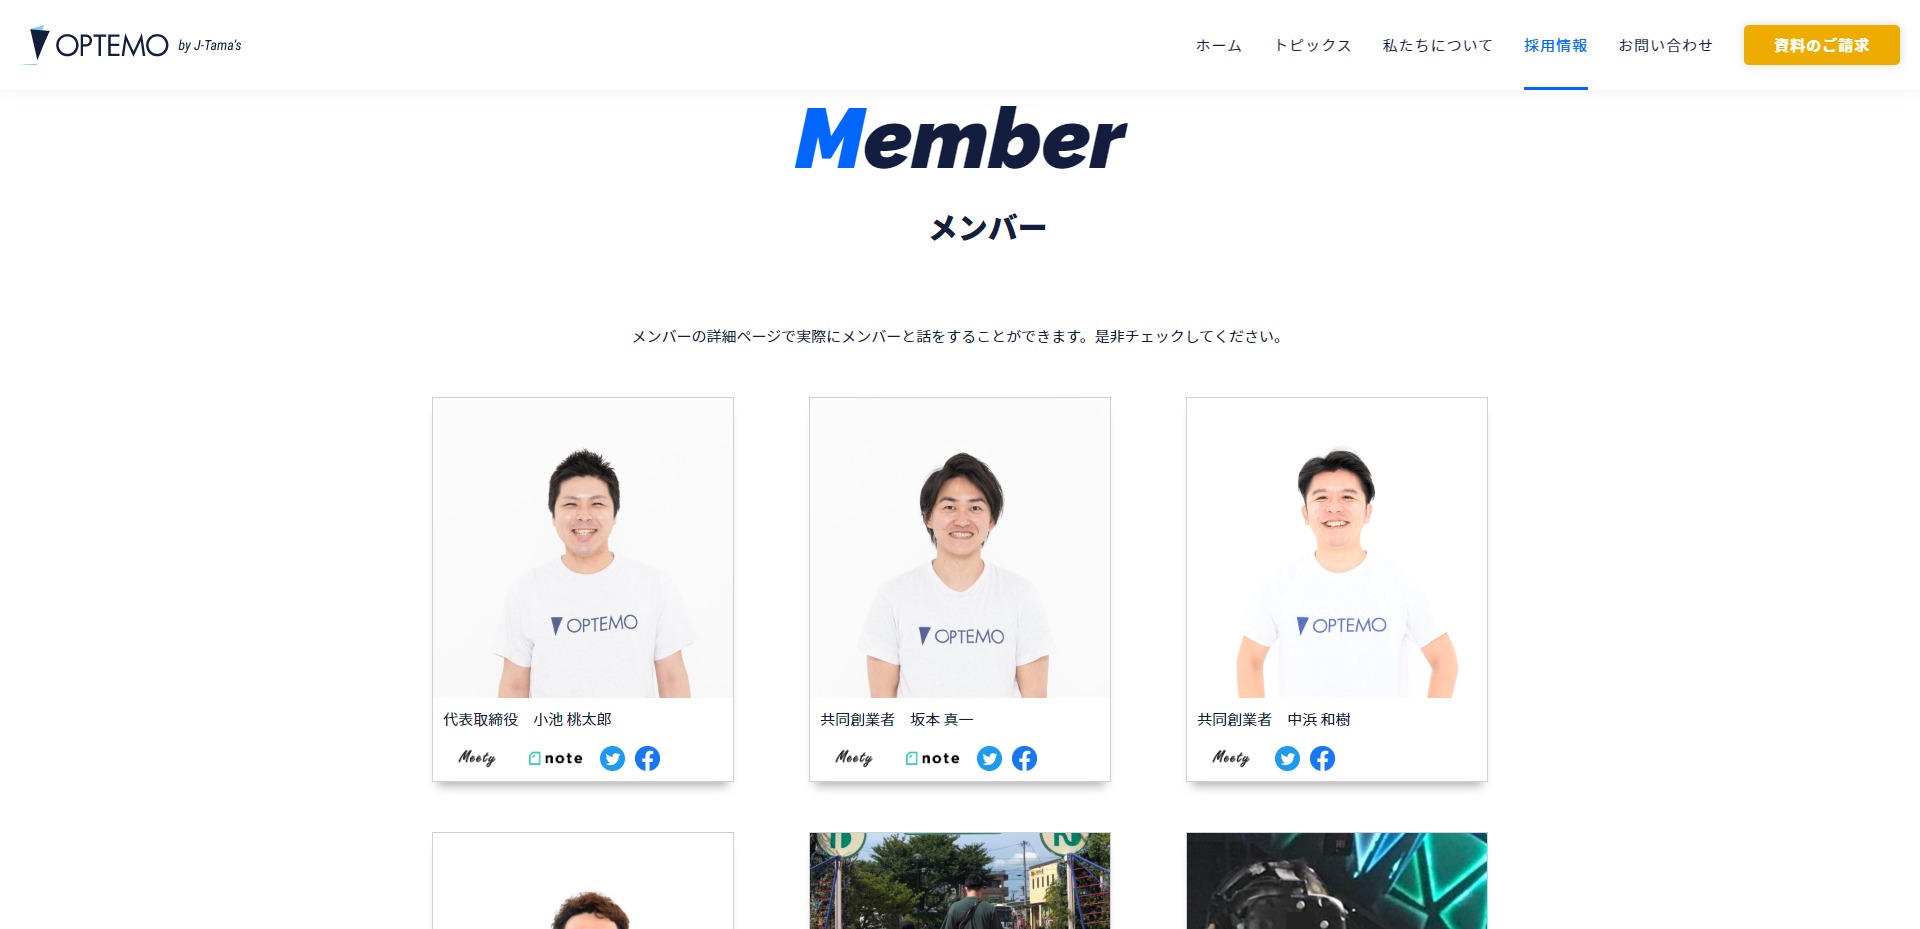Select the 採用情報 navigation tab
The height and width of the screenshot is (929, 1920).
1556,46
